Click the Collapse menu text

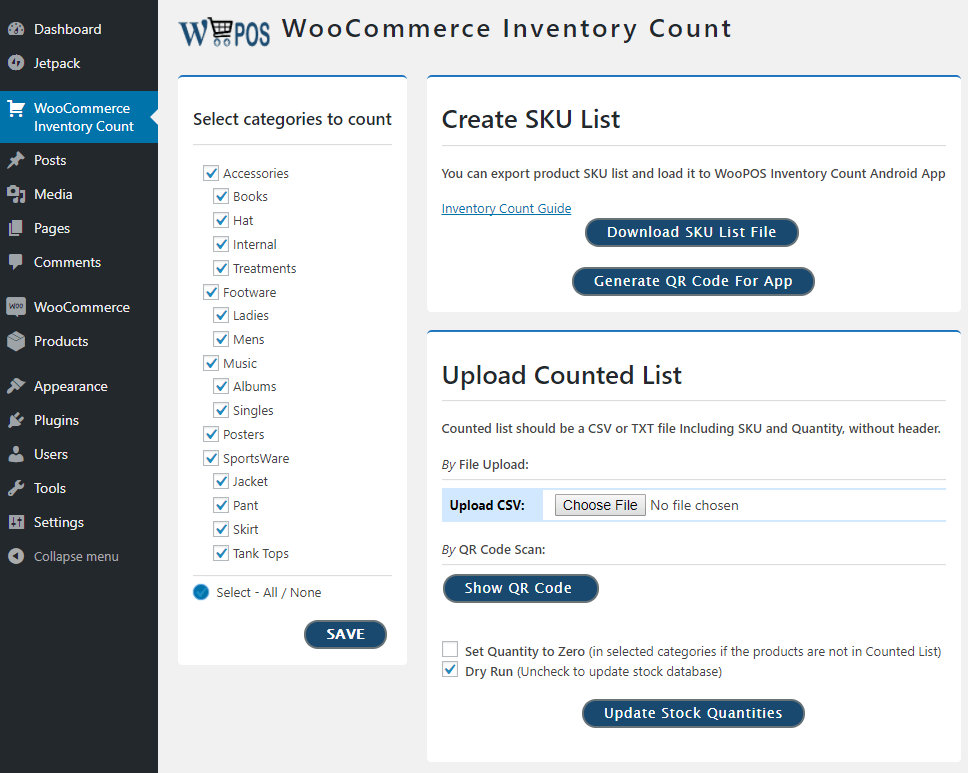pyautogui.click(x=76, y=556)
